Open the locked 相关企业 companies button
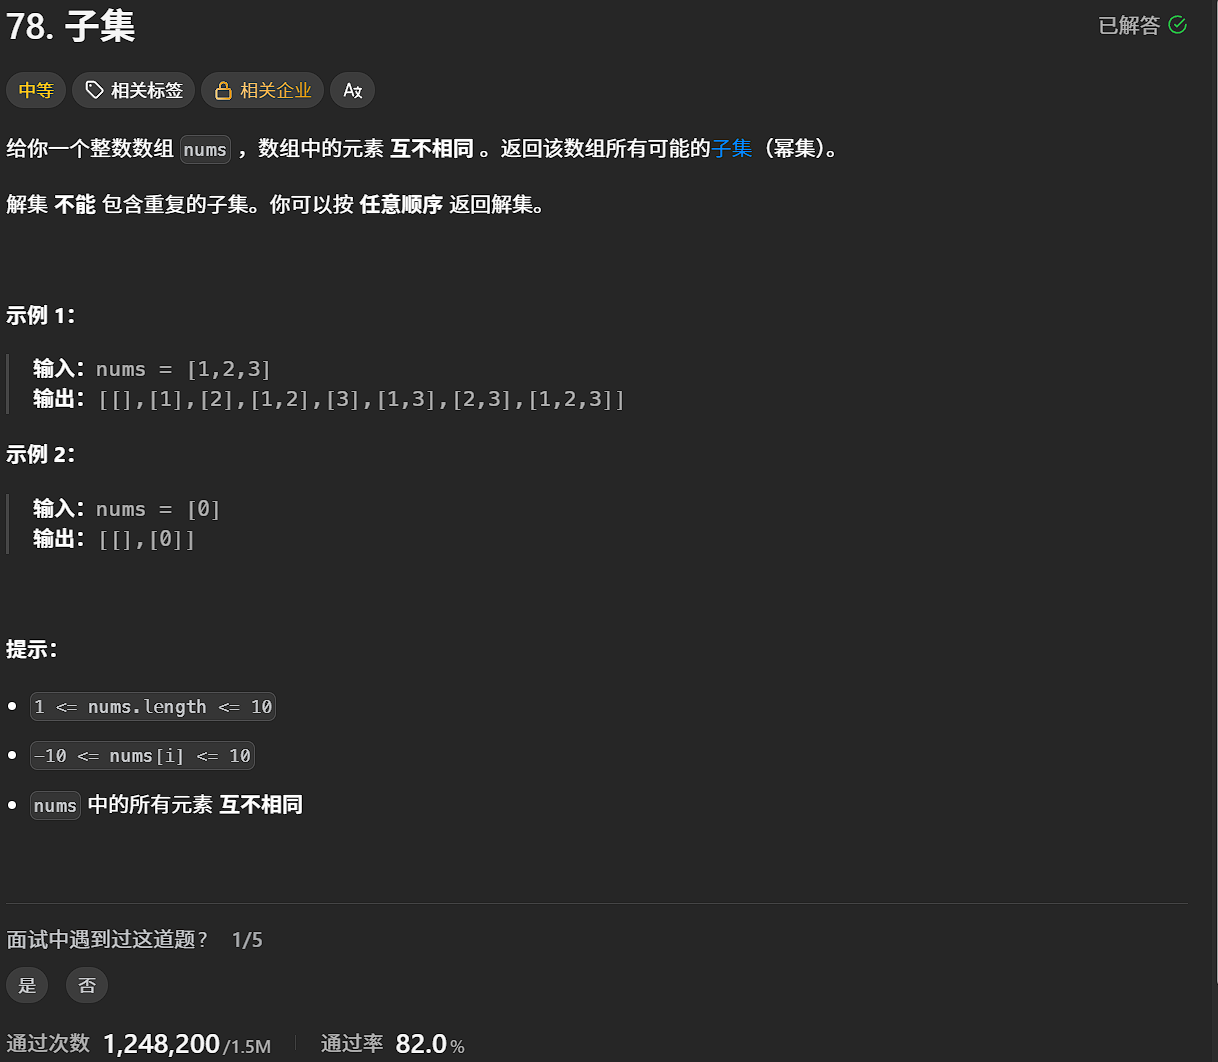Viewport: 1218px width, 1062px height. (x=262, y=90)
